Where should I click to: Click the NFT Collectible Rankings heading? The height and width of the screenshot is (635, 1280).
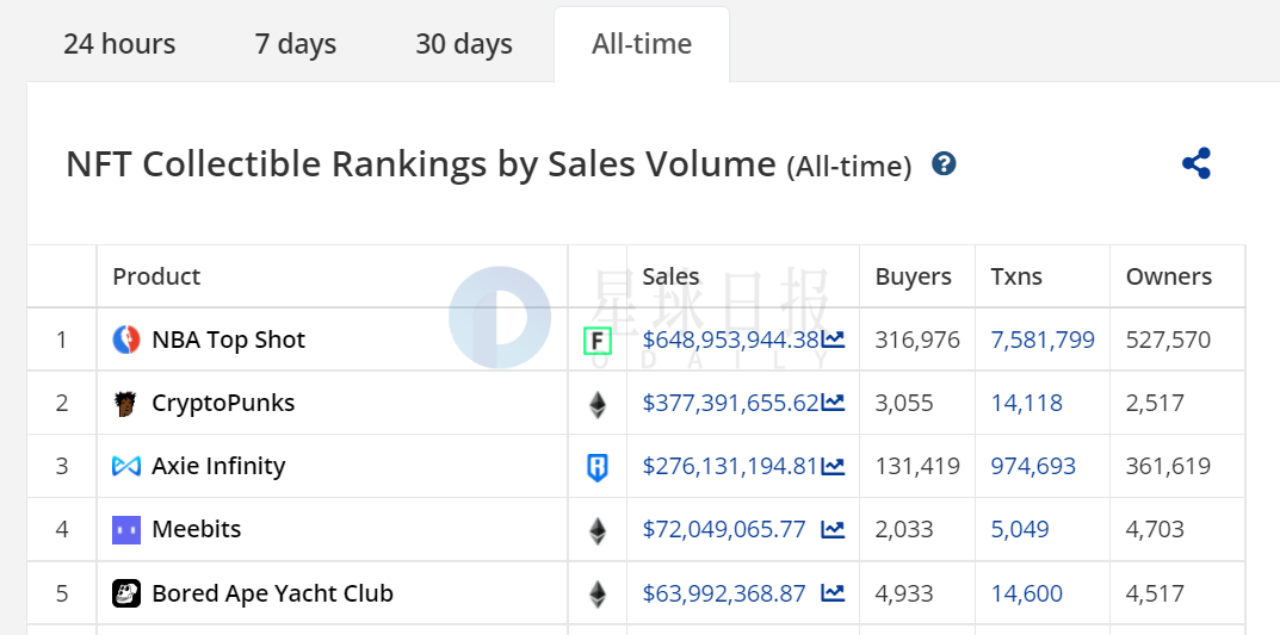point(489,165)
